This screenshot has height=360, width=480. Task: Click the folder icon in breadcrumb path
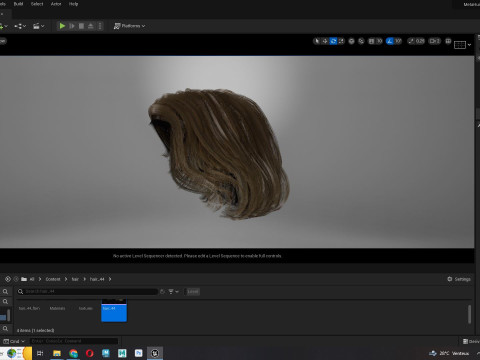point(24,279)
